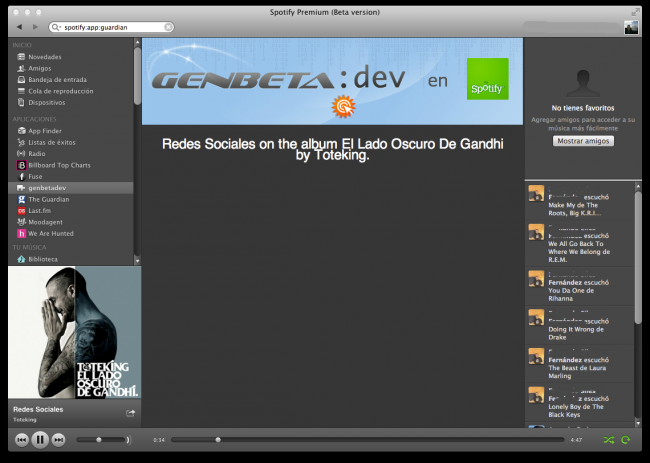Open feed item We All Go Back To Where We Belong

pos(580,244)
